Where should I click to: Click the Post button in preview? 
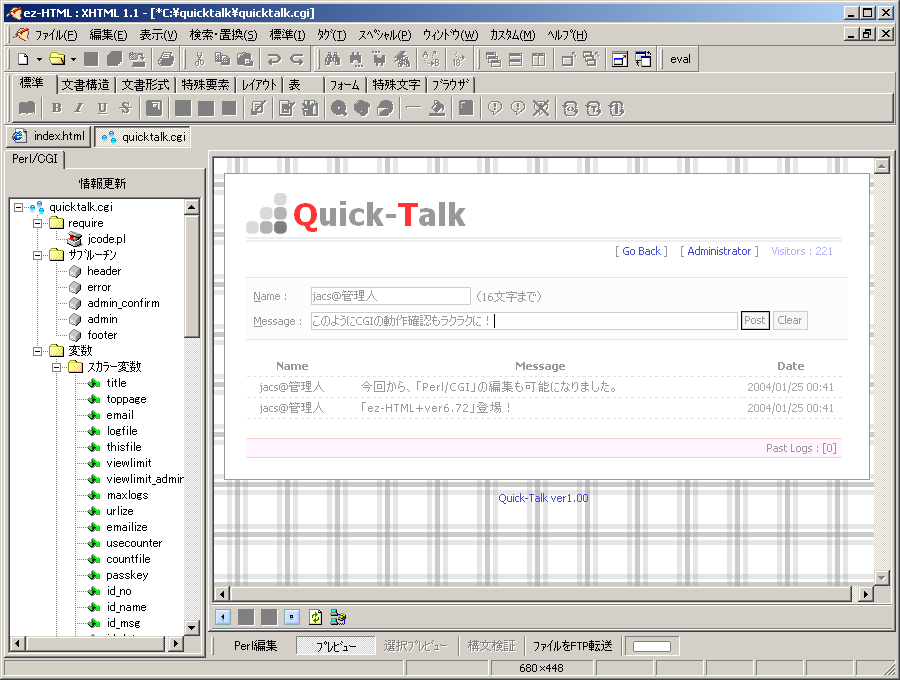[x=755, y=320]
